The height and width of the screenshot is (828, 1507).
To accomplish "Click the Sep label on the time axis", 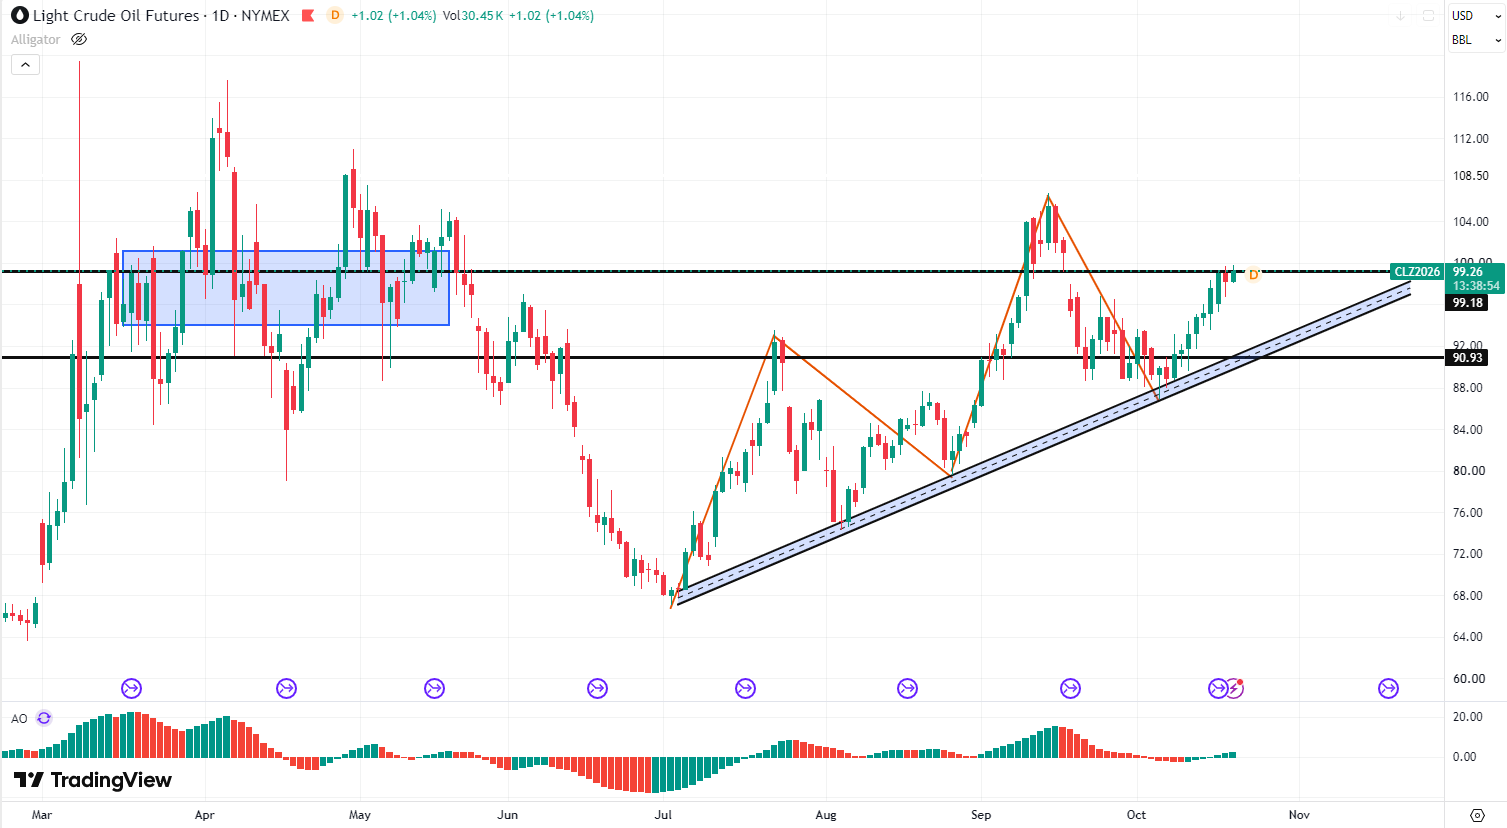I will (981, 815).
